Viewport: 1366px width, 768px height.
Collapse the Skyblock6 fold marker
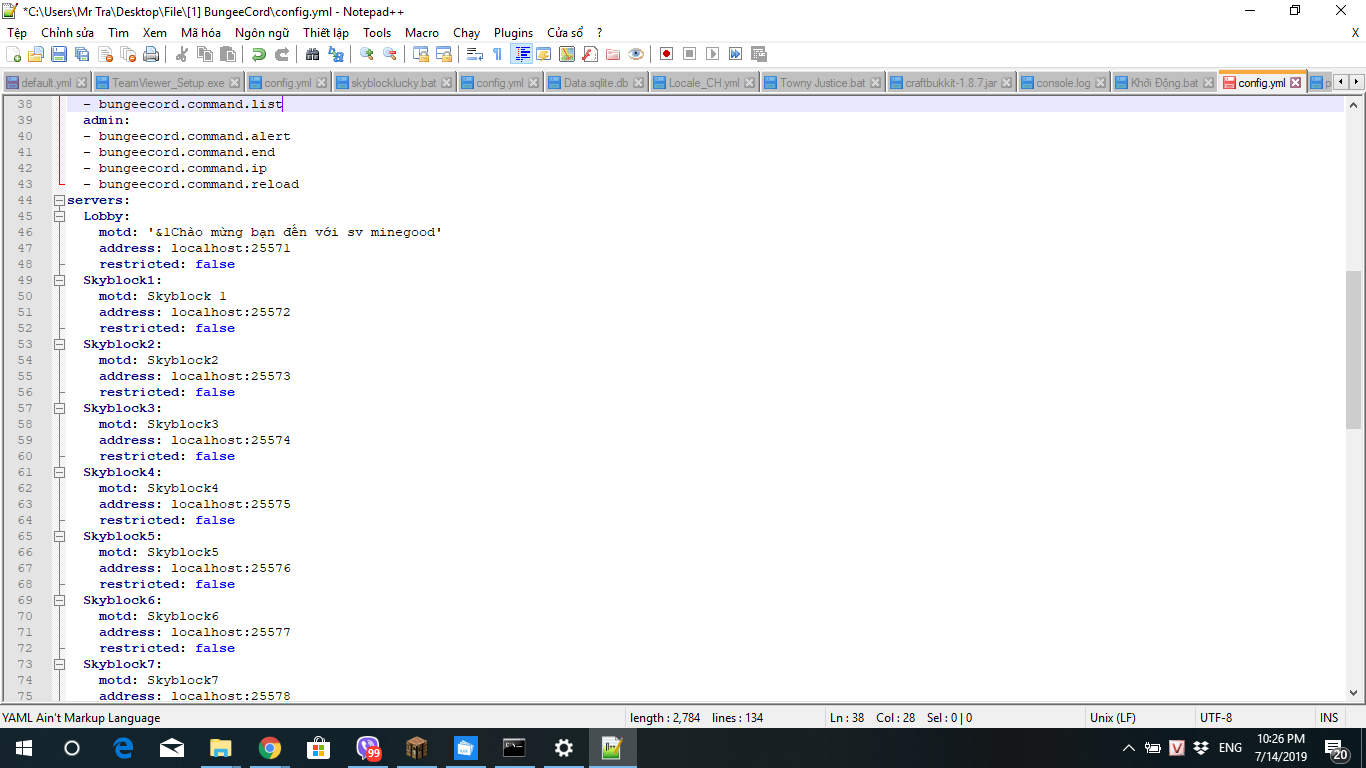(59, 600)
